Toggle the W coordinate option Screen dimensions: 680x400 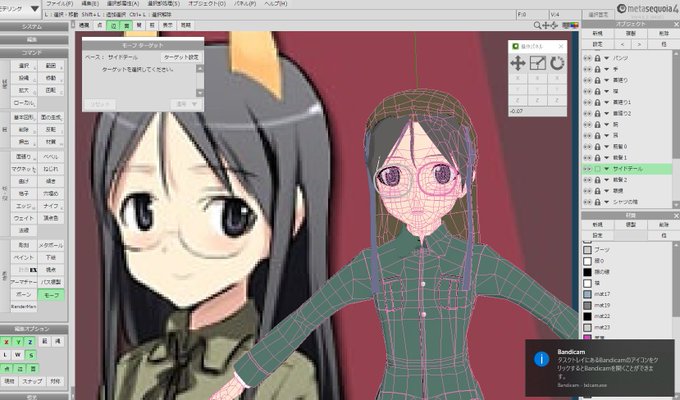[x=19, y=355]
